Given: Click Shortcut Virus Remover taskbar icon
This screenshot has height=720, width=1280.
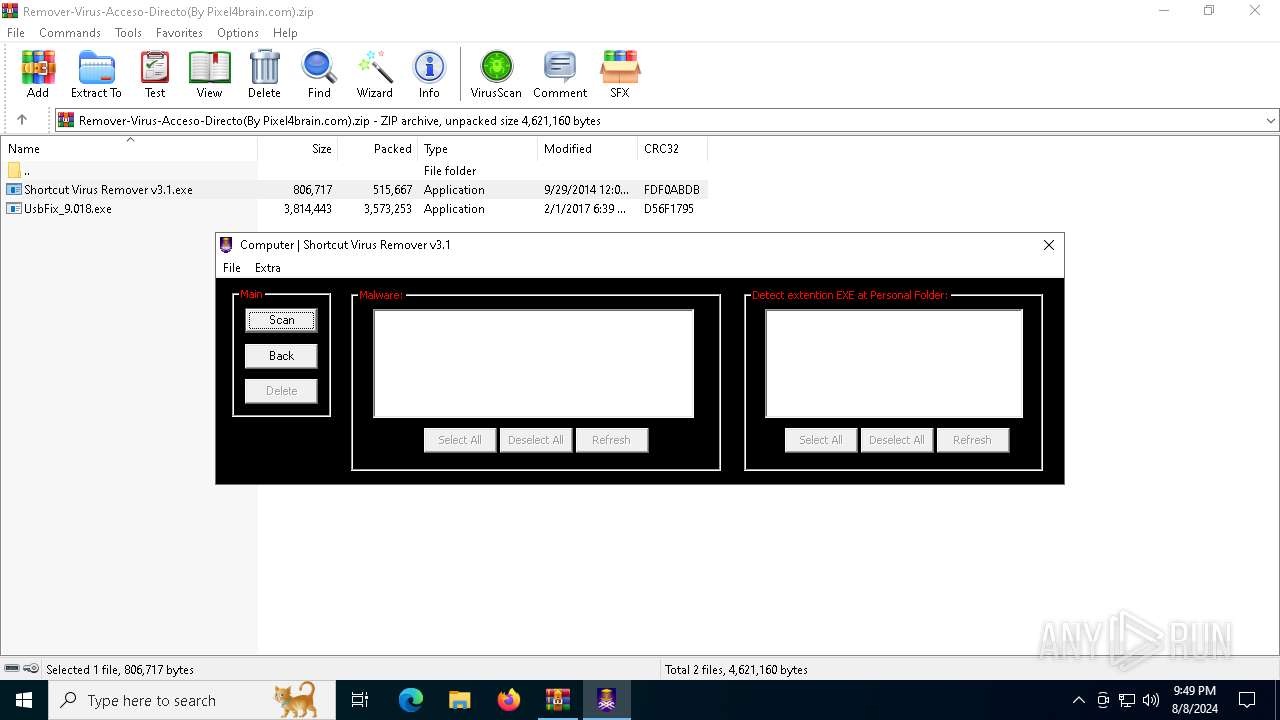Looking at the screenshot, I should coord(607,700).
